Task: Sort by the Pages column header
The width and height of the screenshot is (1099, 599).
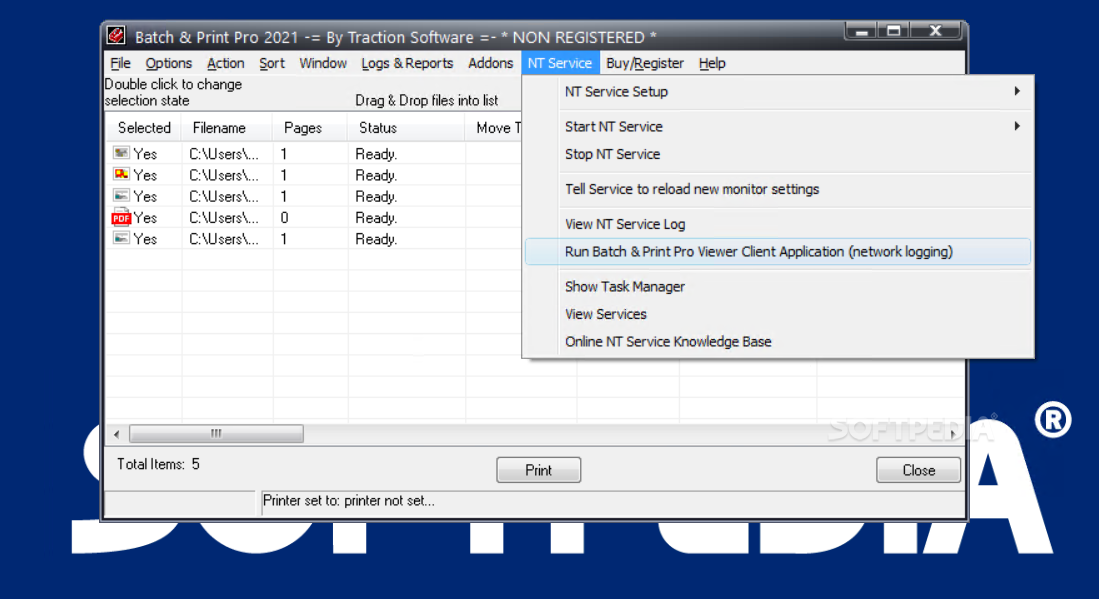Action: tap(310, 128)
